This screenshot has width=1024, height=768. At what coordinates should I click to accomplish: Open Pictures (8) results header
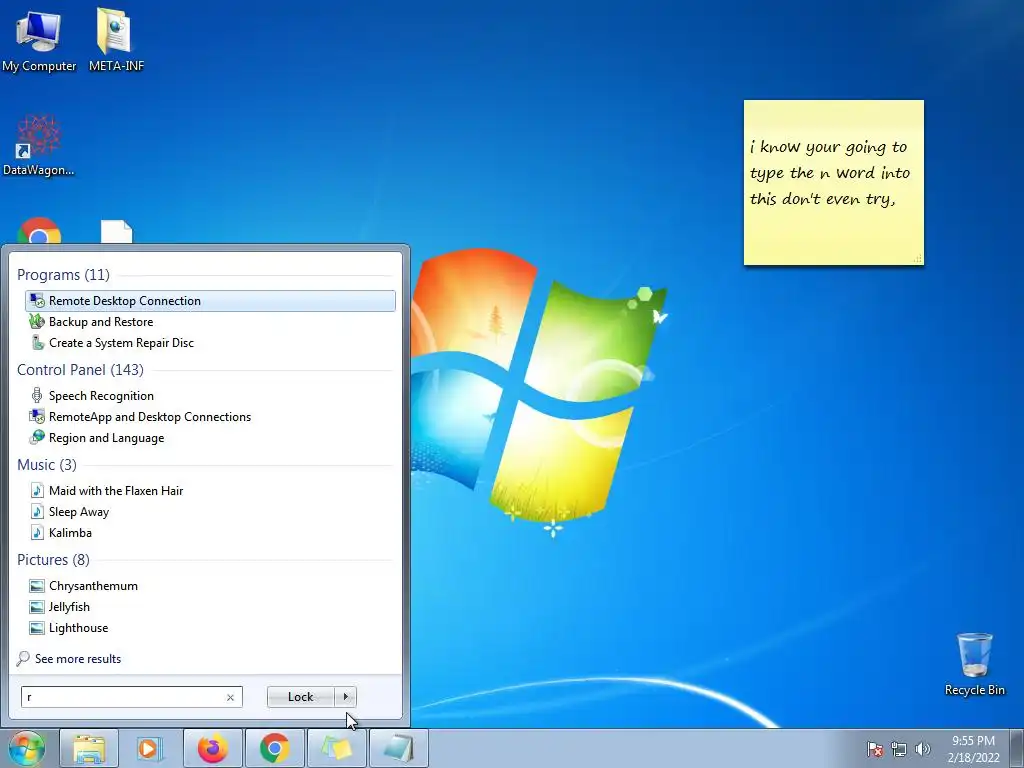tap(54, 560)
